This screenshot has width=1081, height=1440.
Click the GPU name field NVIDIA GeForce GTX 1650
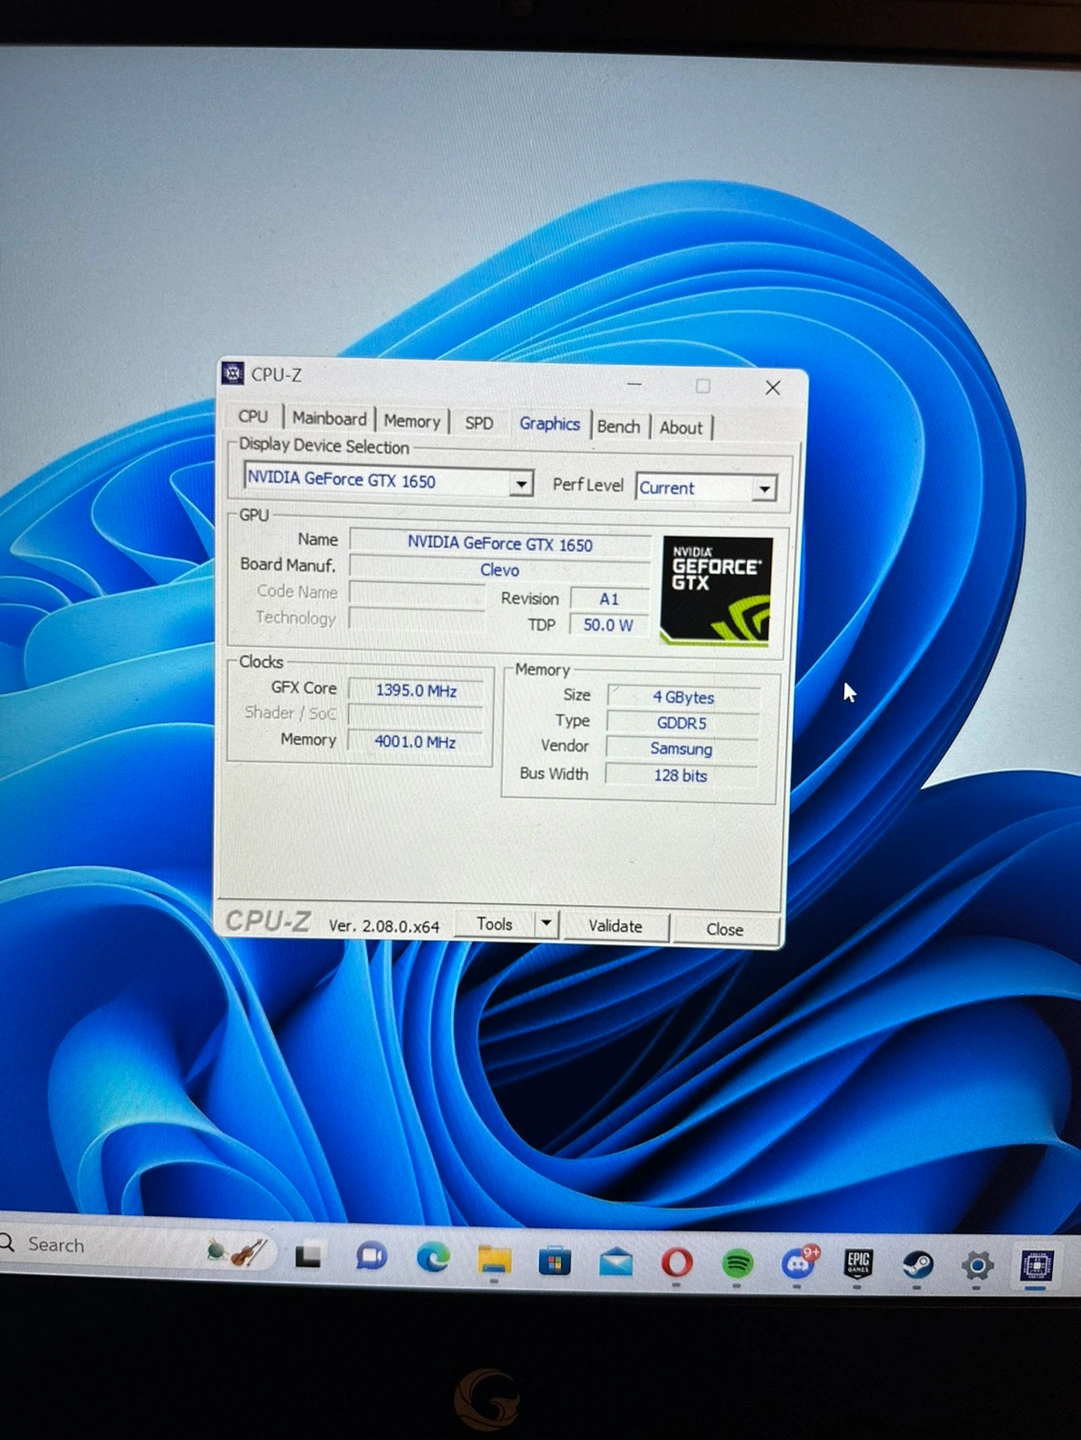[x=500, y=543]
